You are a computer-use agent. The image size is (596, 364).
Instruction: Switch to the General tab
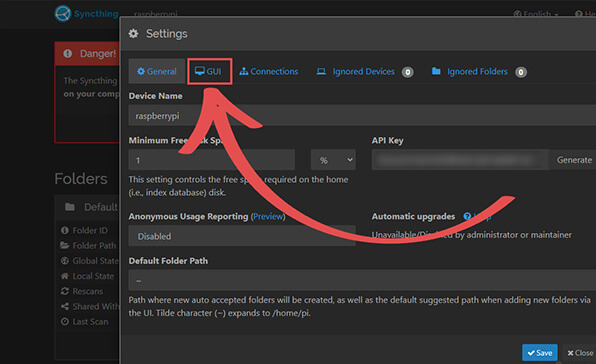(157, 71)
